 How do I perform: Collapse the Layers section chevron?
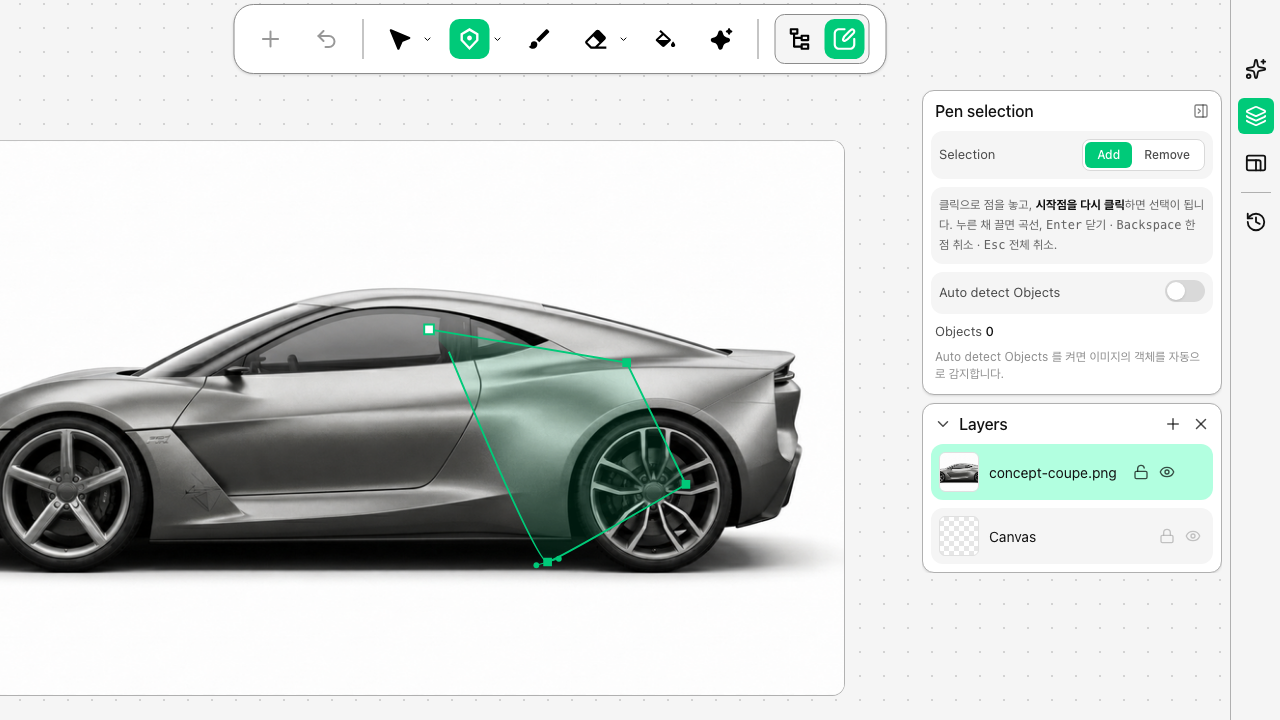tap(943, 424)
